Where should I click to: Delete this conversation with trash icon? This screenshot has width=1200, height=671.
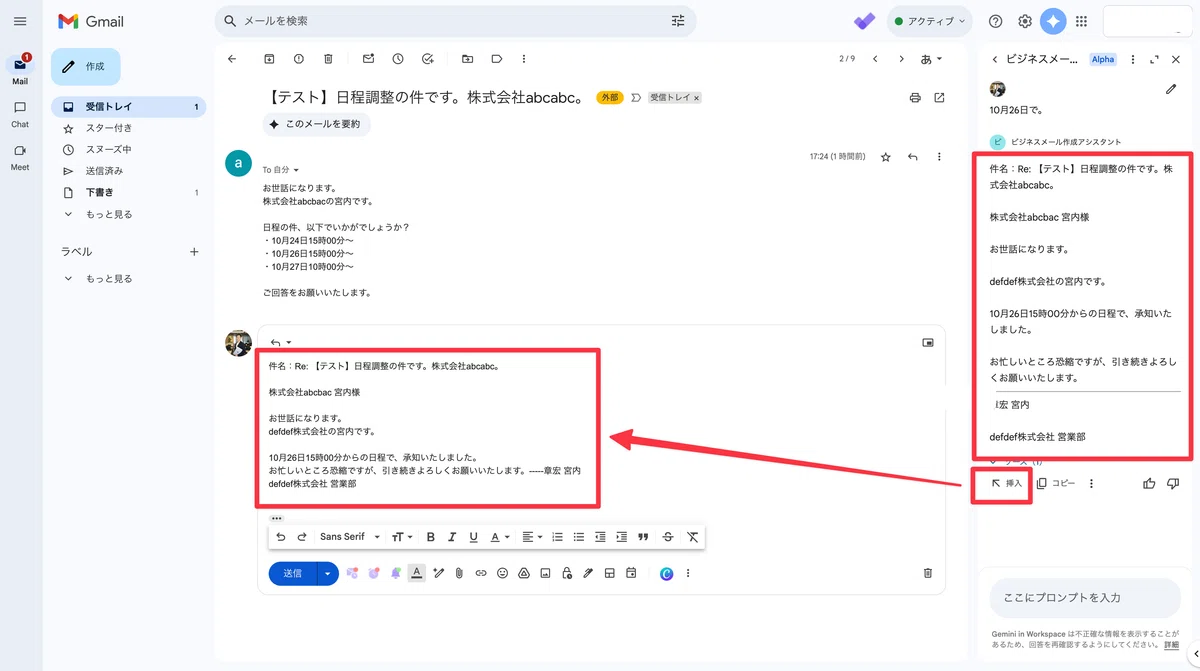click(327, 59)
